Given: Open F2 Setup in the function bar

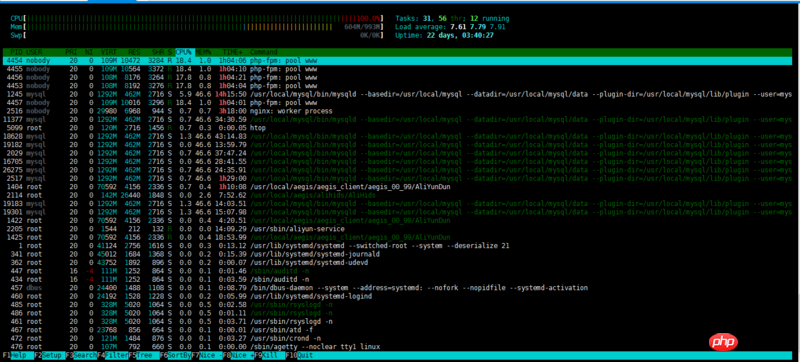Looking at the screenshot, I should [x=49, y=355].
